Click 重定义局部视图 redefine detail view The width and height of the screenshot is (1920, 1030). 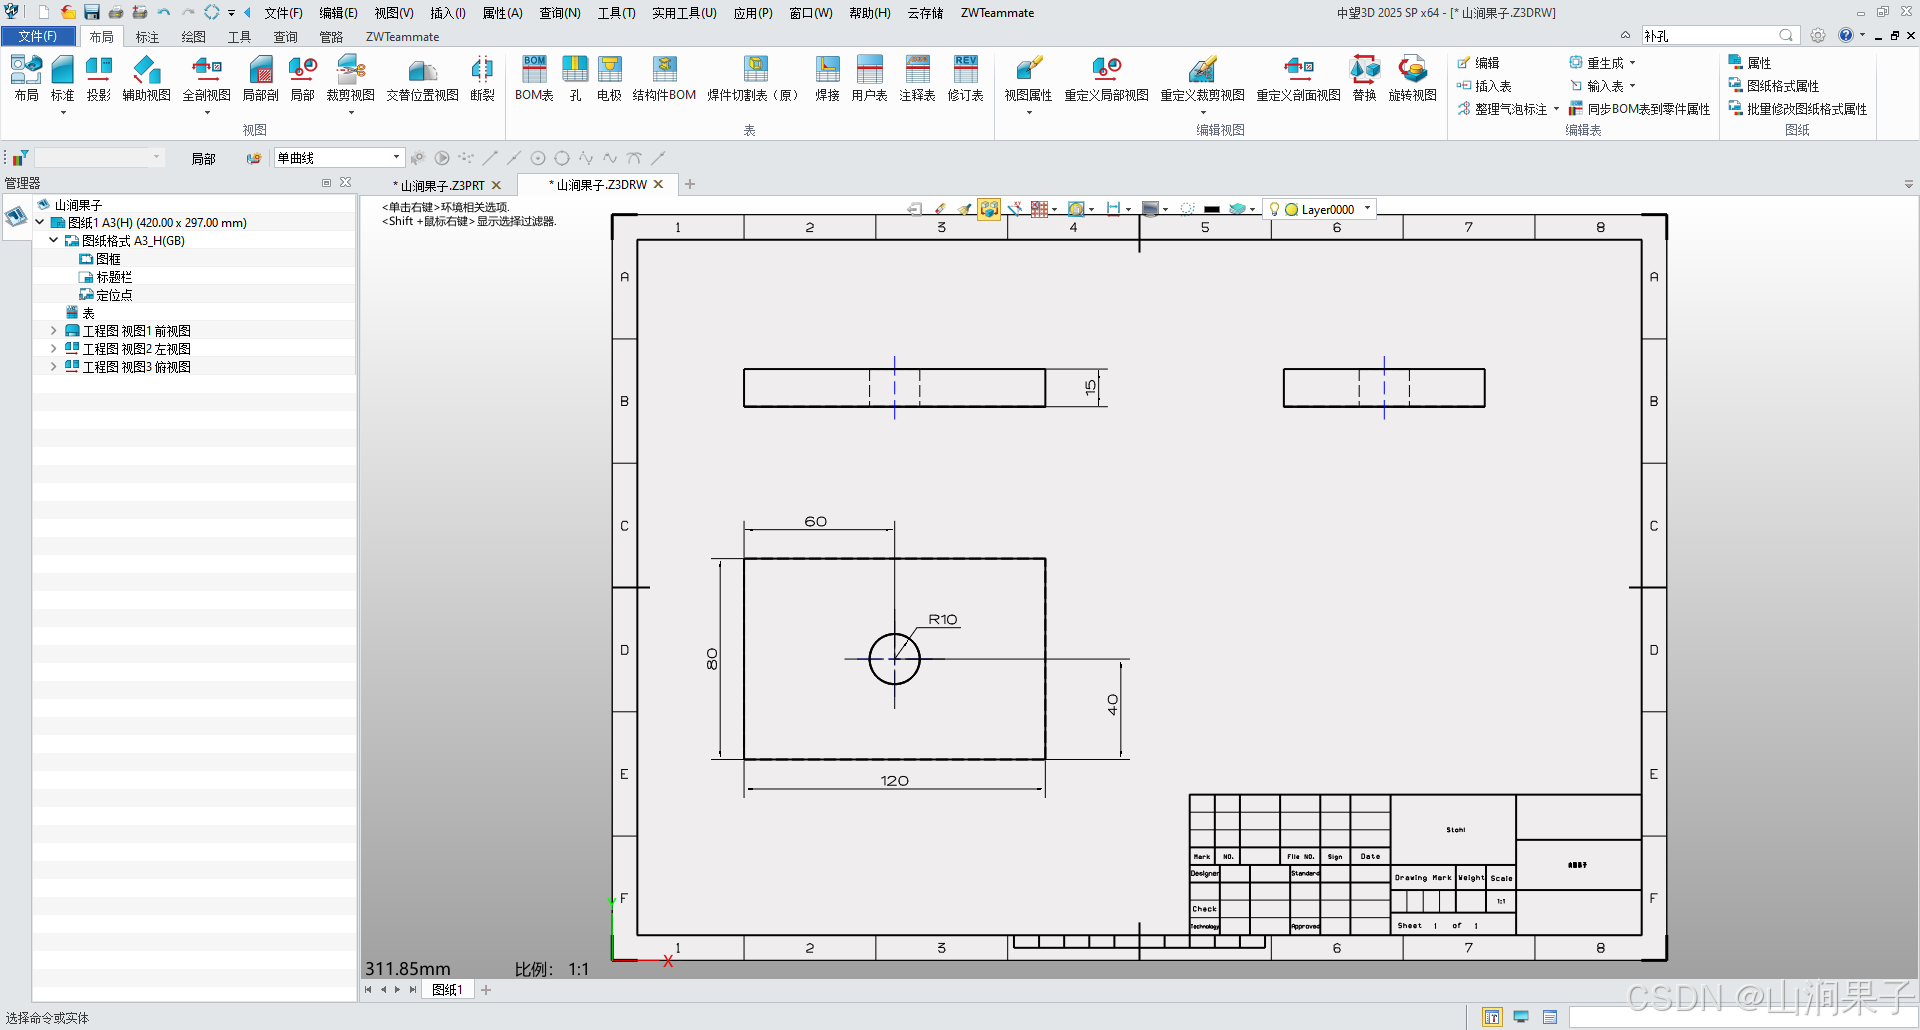pyautogui.click(x=1106, y=78)
